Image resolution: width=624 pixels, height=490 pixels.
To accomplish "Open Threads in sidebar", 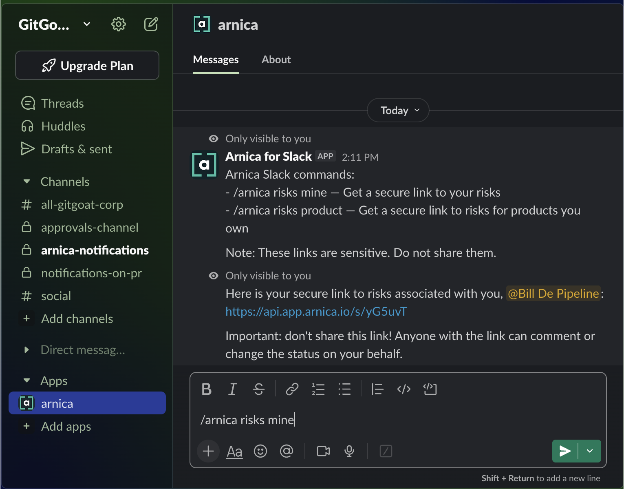I will tap(87, 103).
